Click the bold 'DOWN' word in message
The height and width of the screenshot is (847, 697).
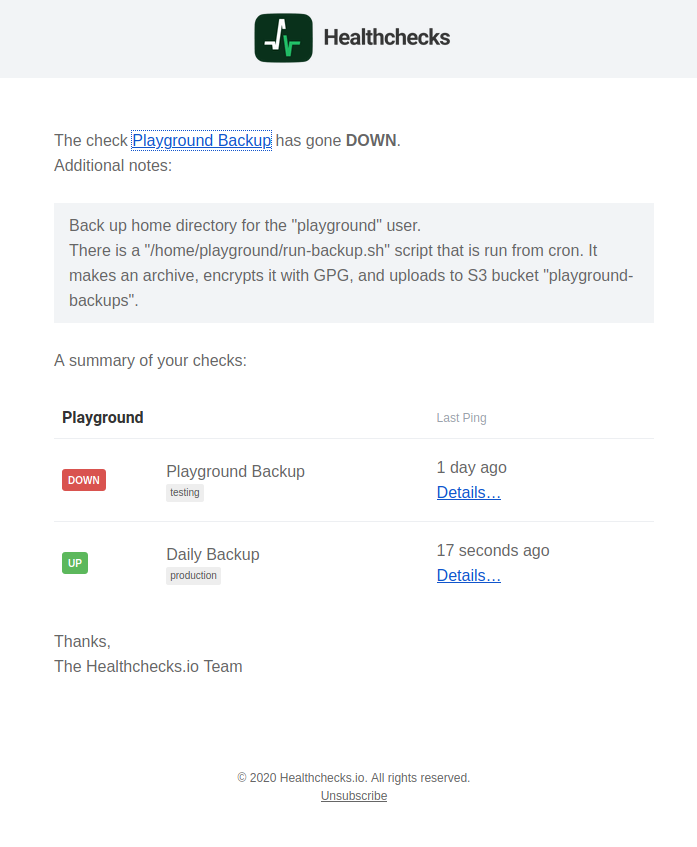371,140
